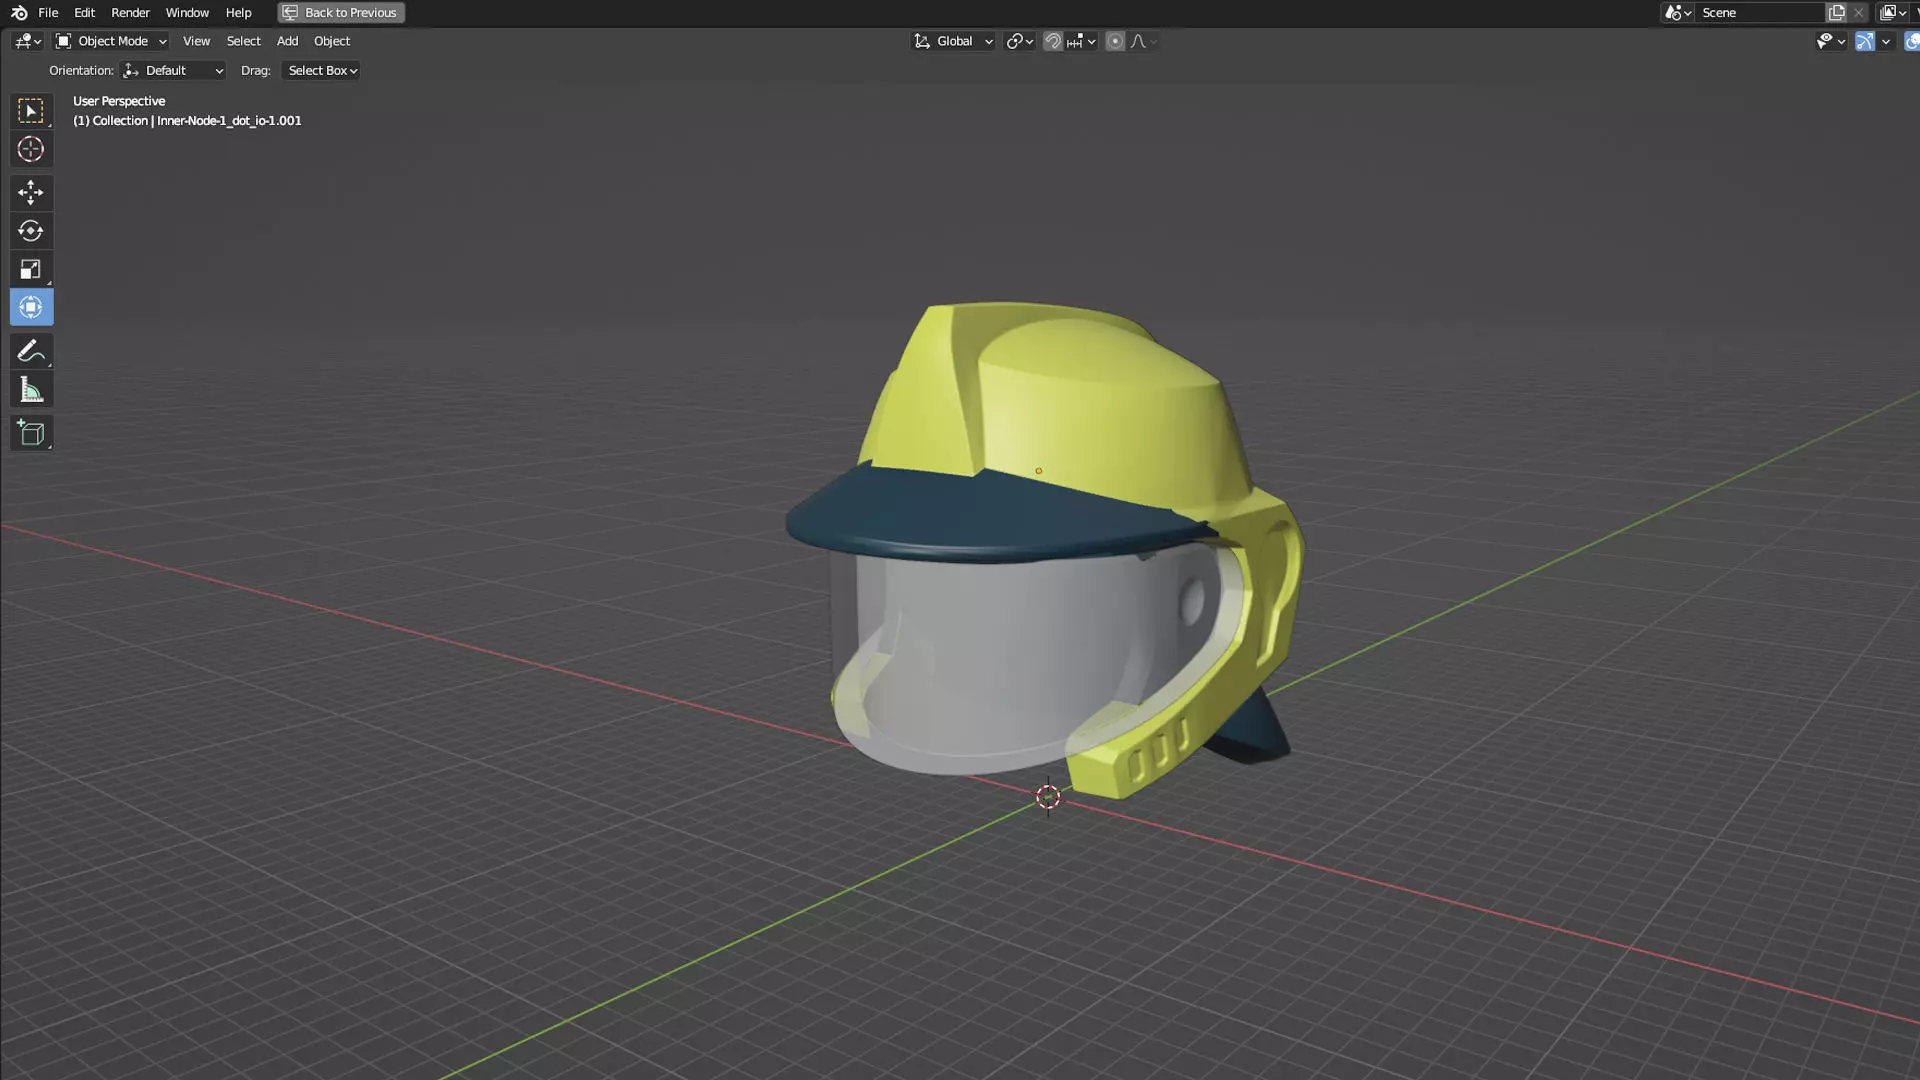Click new scene button beside Scene field
The image size is (1920, 1080).
click(1837, 13)
